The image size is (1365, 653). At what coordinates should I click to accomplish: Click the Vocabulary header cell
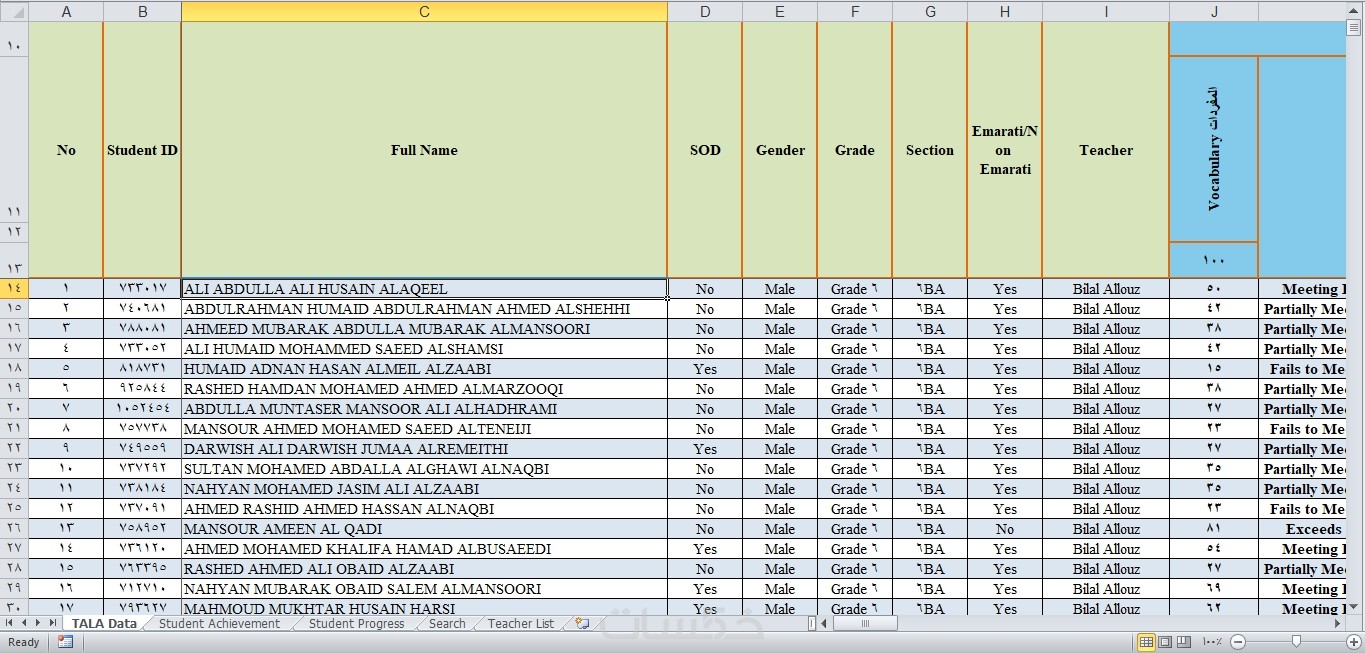1214,149
